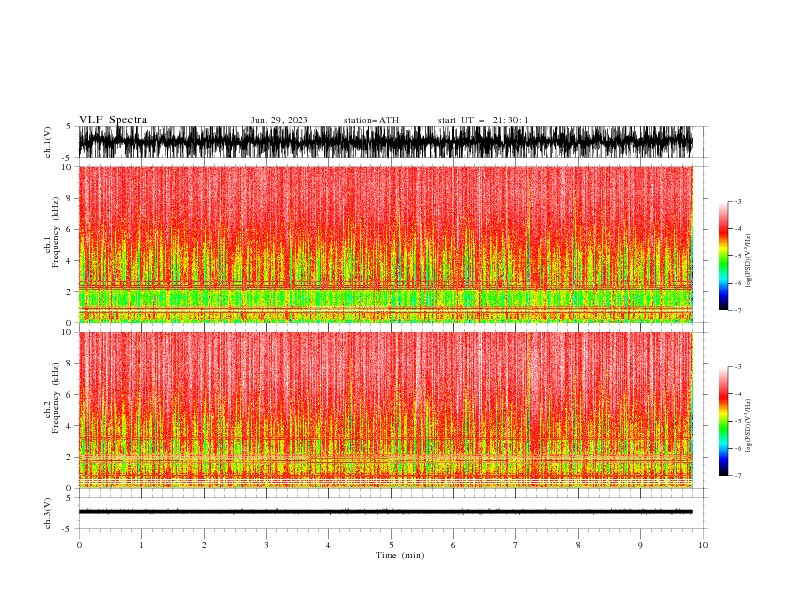This screenshot has height=612, width=792.
Task: Click the "1" tick on time axis
Action: click(x=141, y=545)
